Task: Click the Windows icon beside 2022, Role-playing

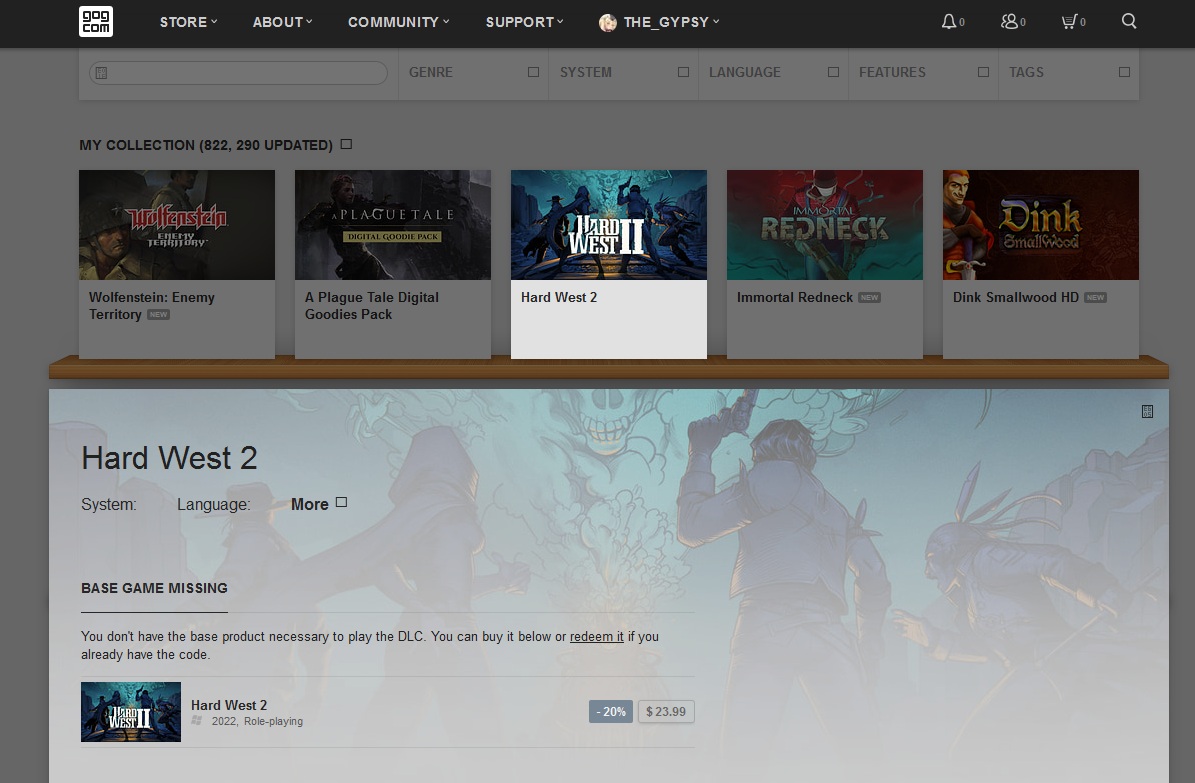Action: [x=197, y=720]
